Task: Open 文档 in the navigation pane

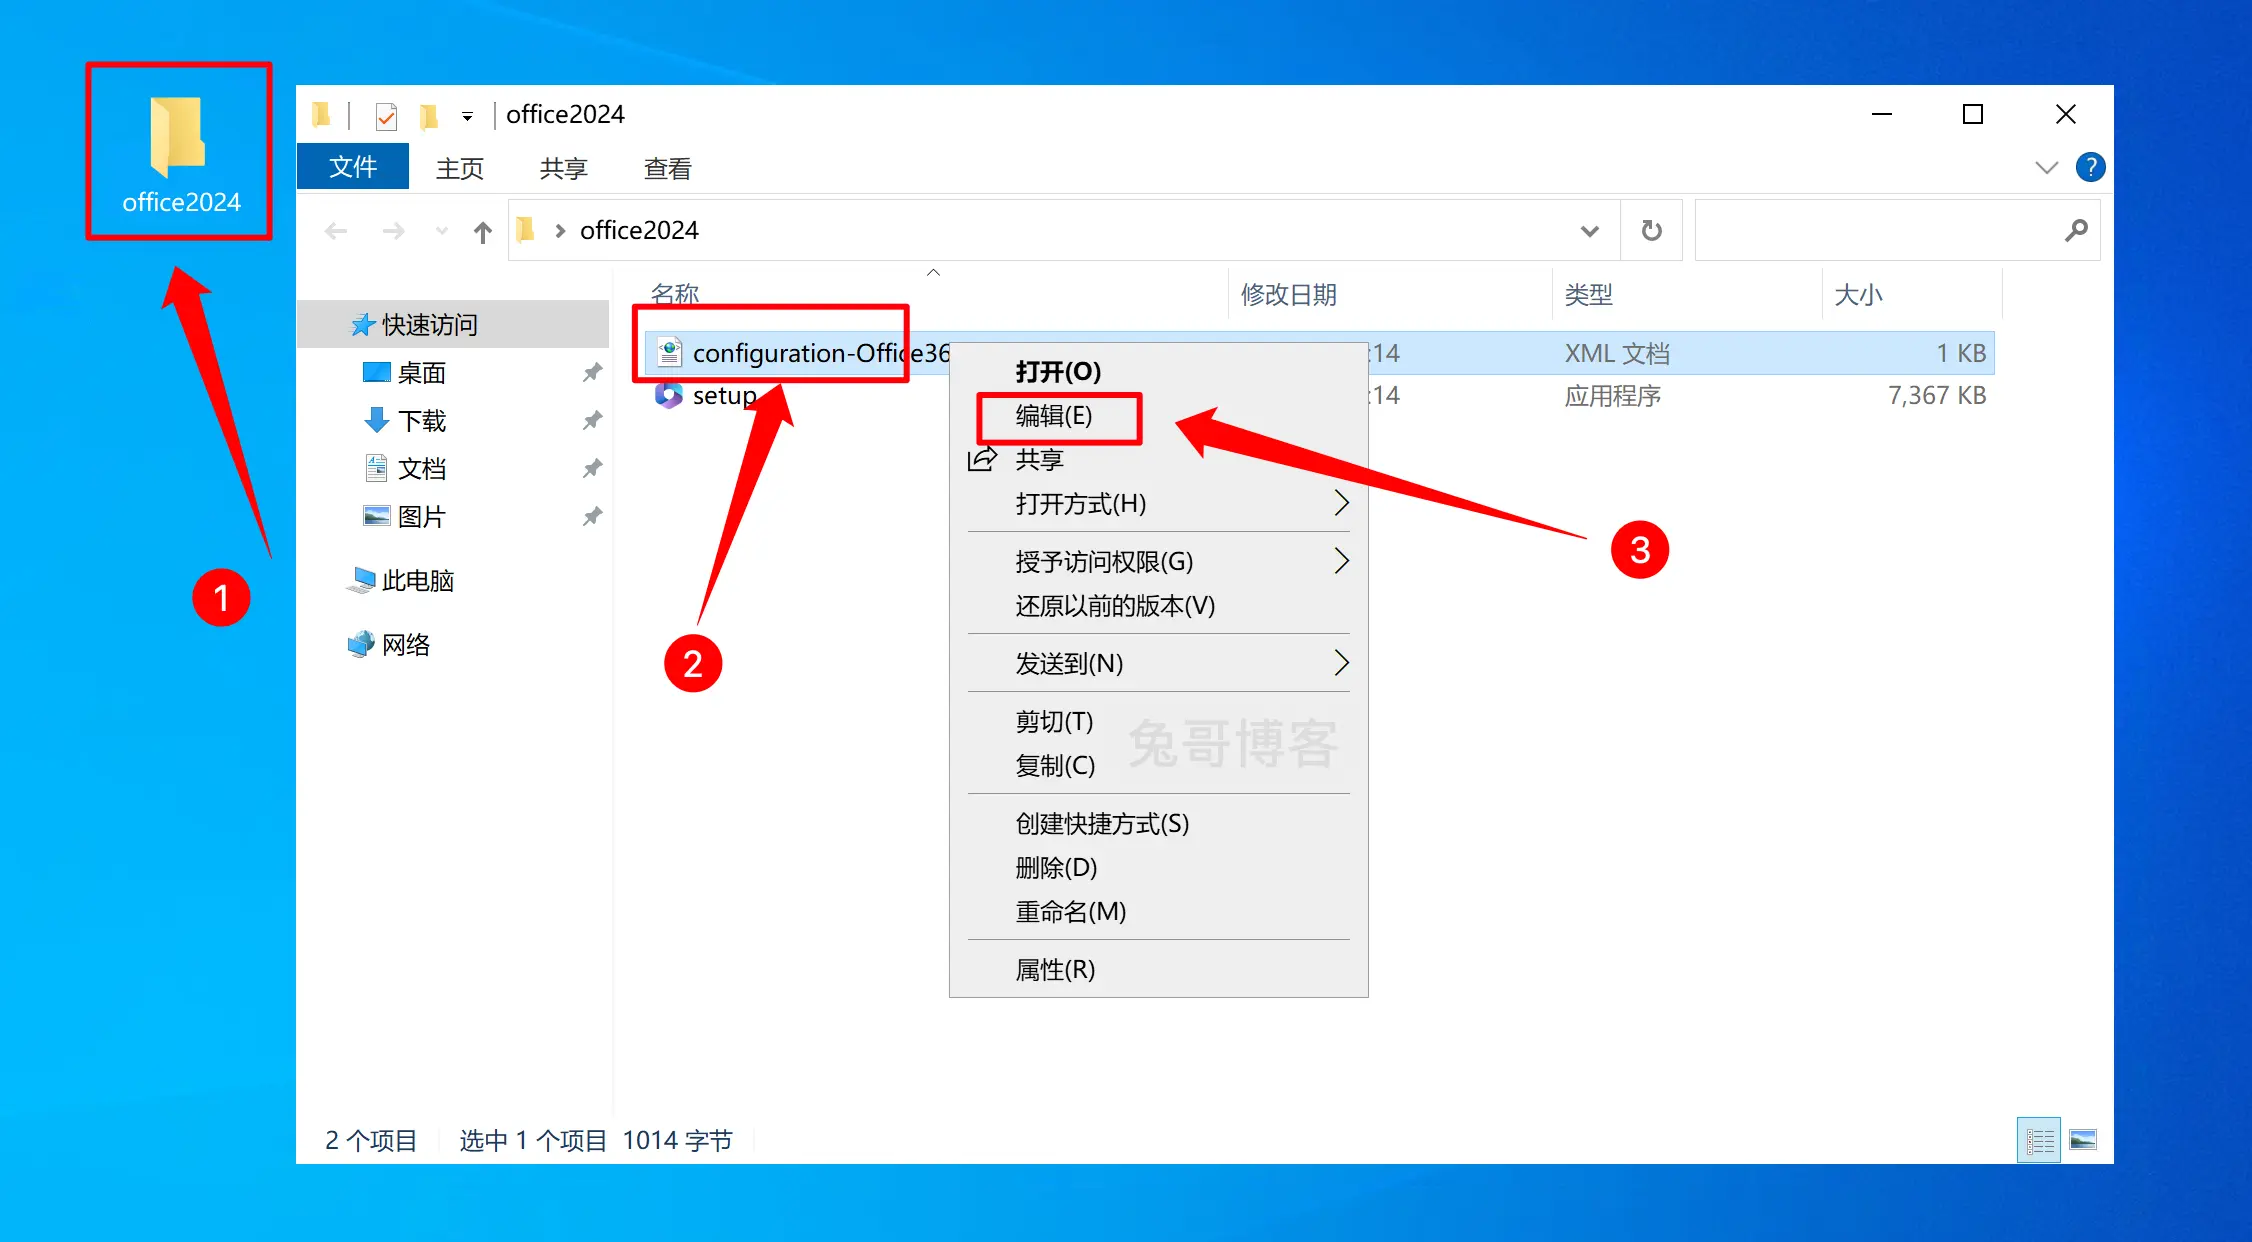Action: coord(421,469)
